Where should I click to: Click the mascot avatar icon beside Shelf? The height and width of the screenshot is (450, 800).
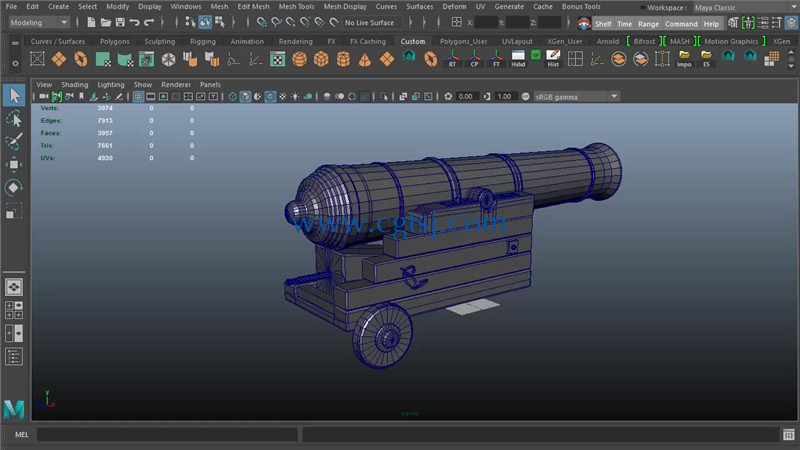(x=584, y=23)
